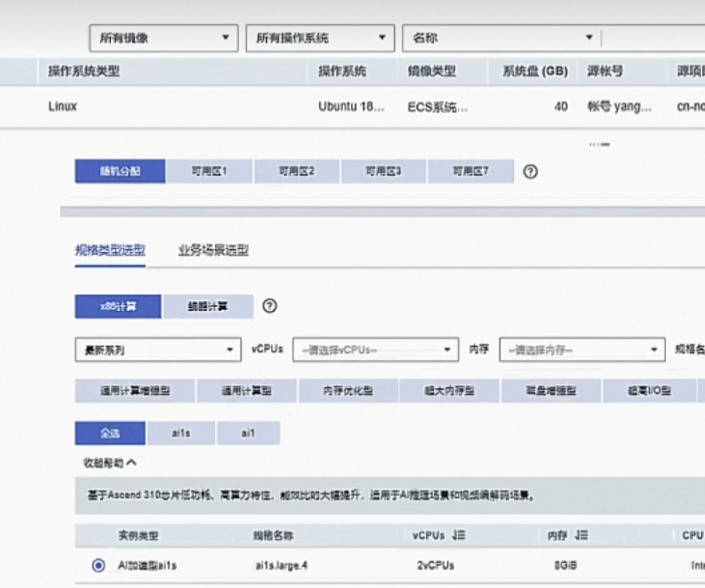Click the search box beside 名称 dropdown
The height and width of the screenshot is (588, 705).
pos(653,38)
